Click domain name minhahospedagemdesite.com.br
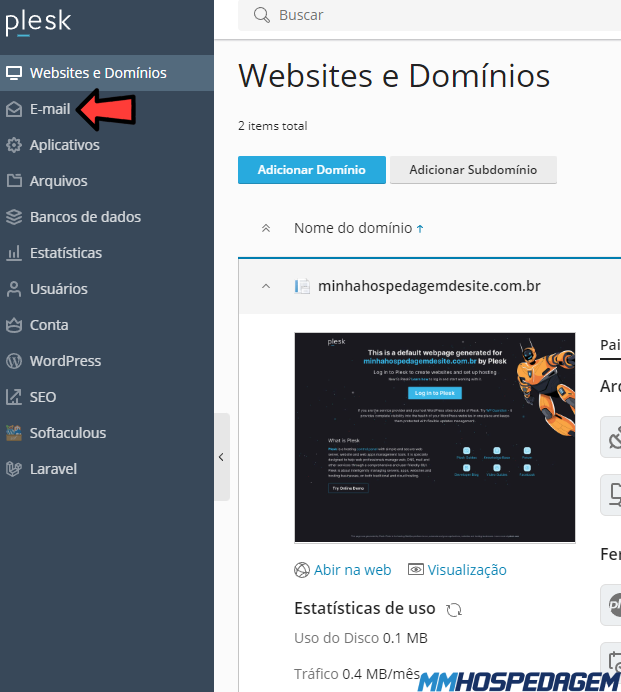 point(429,286)
